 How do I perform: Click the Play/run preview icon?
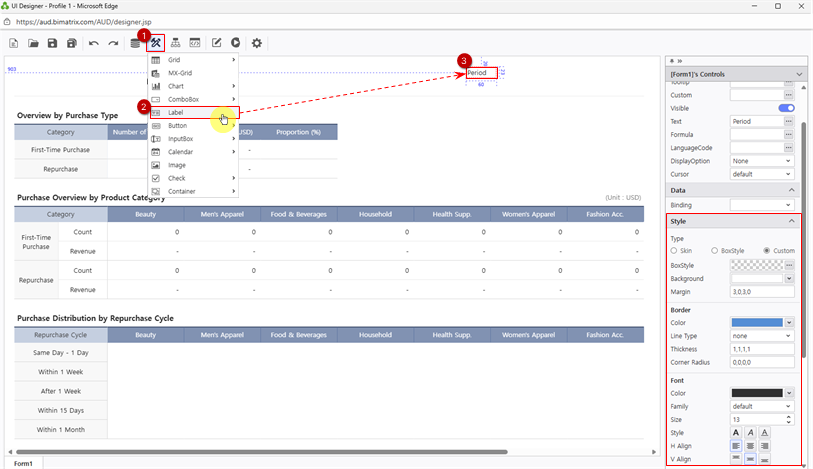(235, 43)
